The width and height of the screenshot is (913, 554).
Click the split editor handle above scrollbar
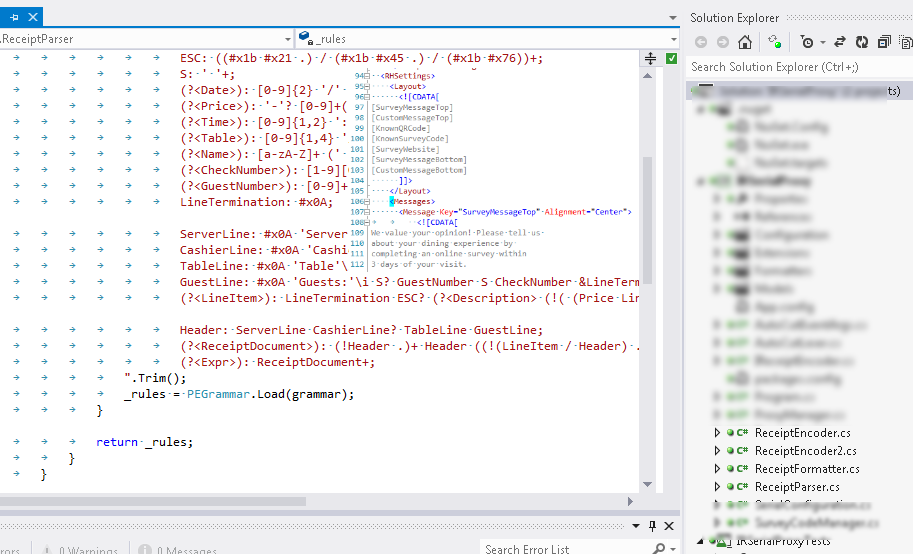pyautogui.click(x=649, y=59)
